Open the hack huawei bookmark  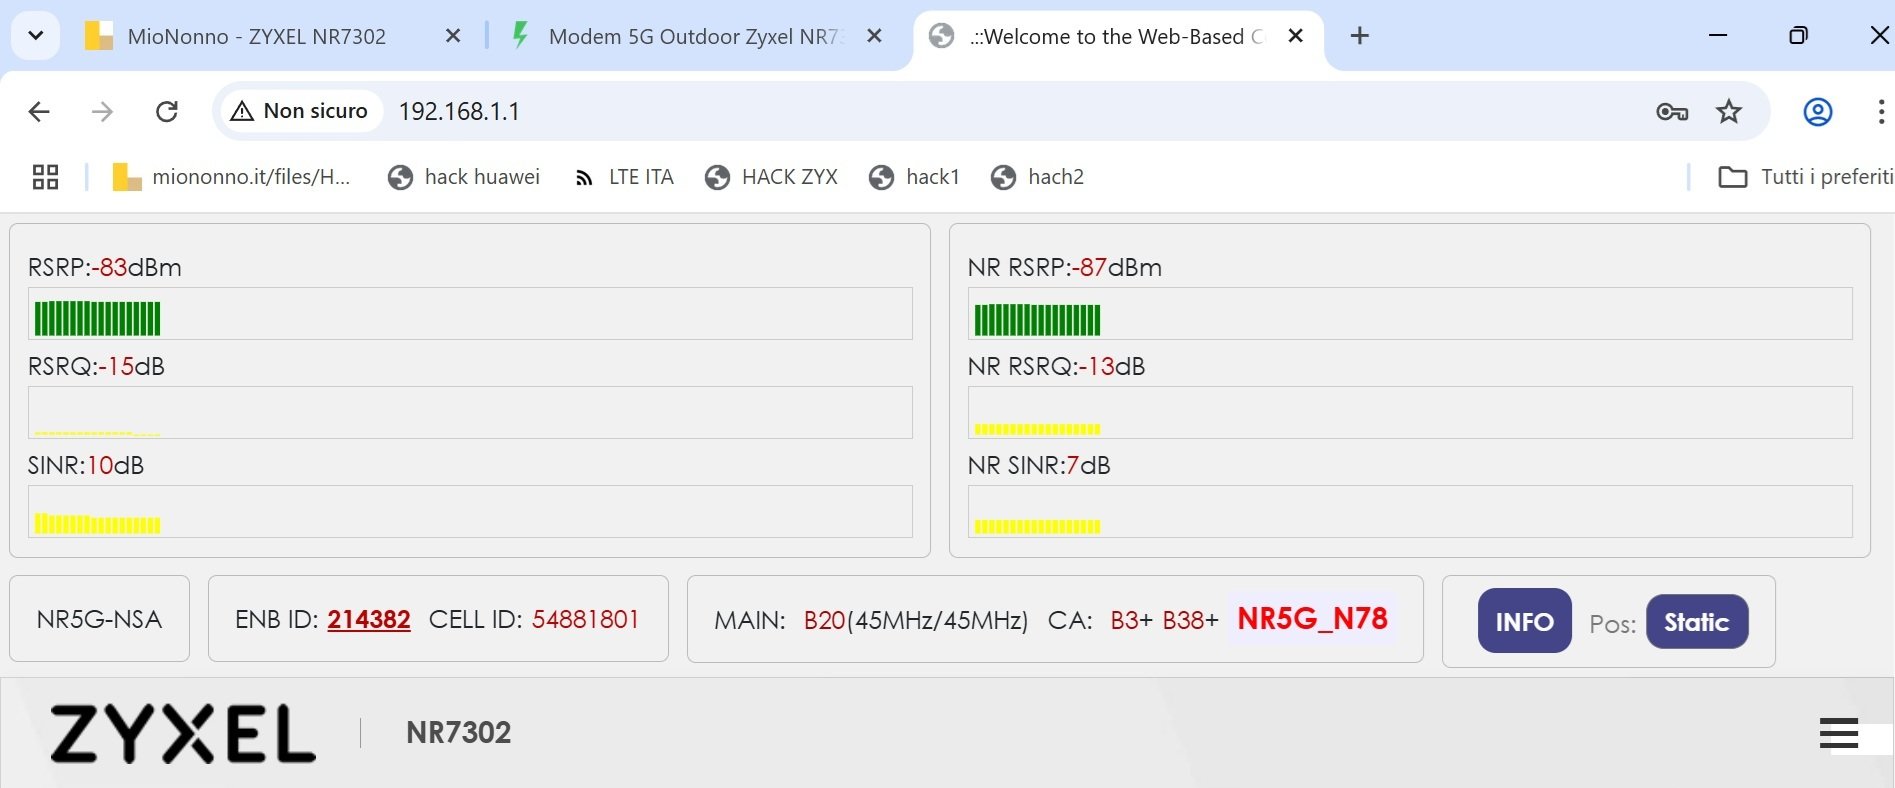[464, 177]
